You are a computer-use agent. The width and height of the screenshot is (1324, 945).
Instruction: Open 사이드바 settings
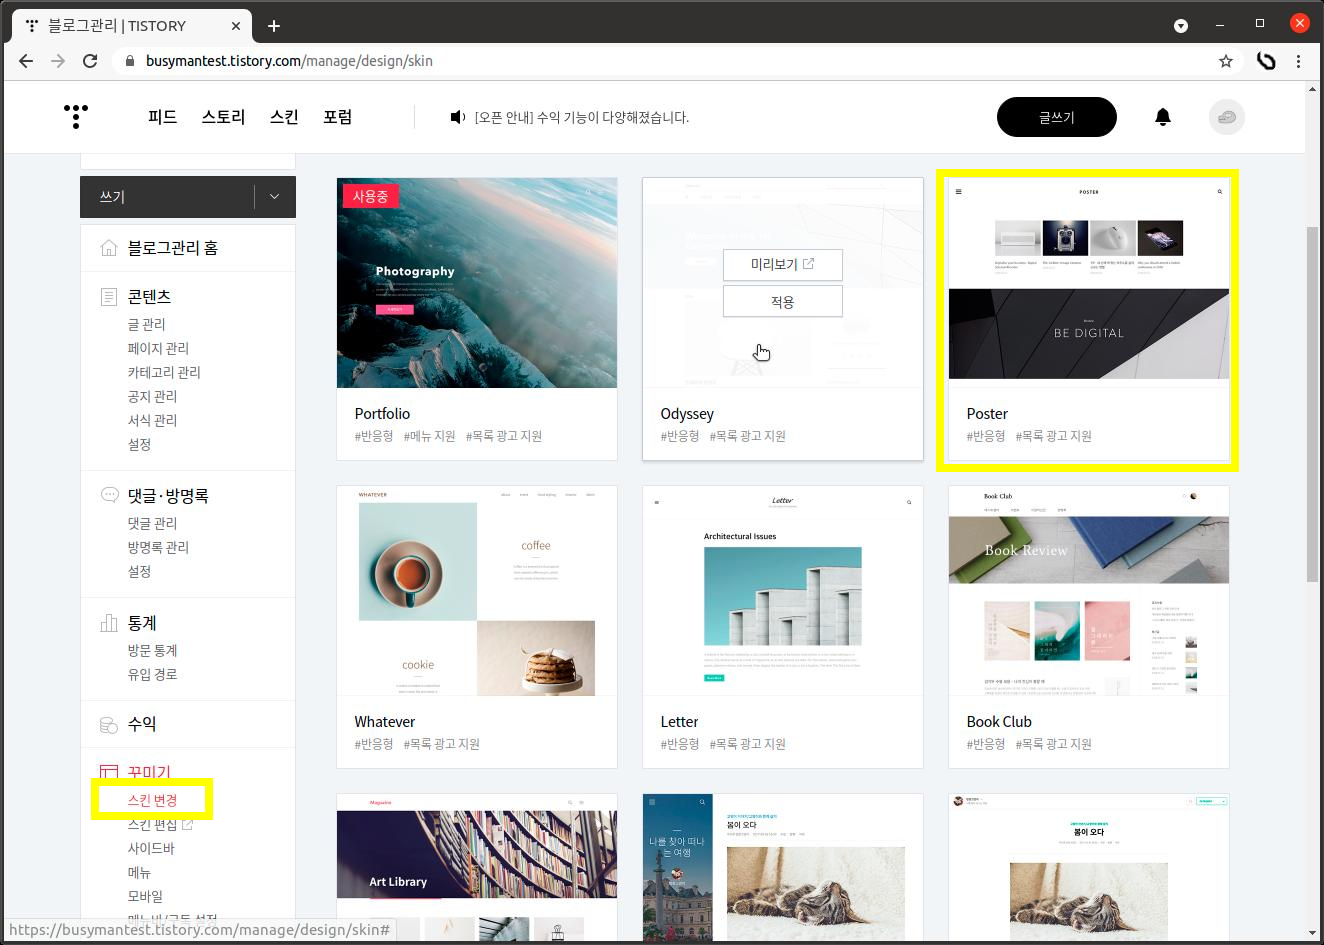151,848
